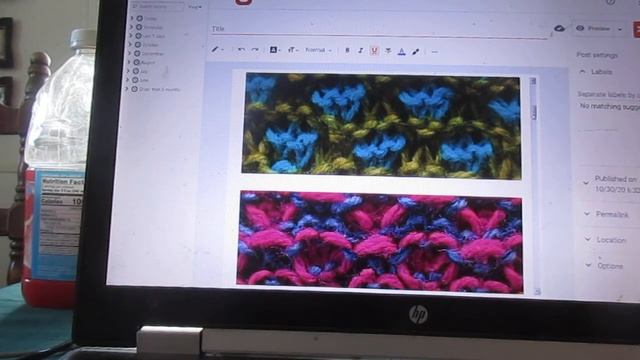The image size is (640, 360).
Task: Expand the September row chevron
Action: [130, 53]
